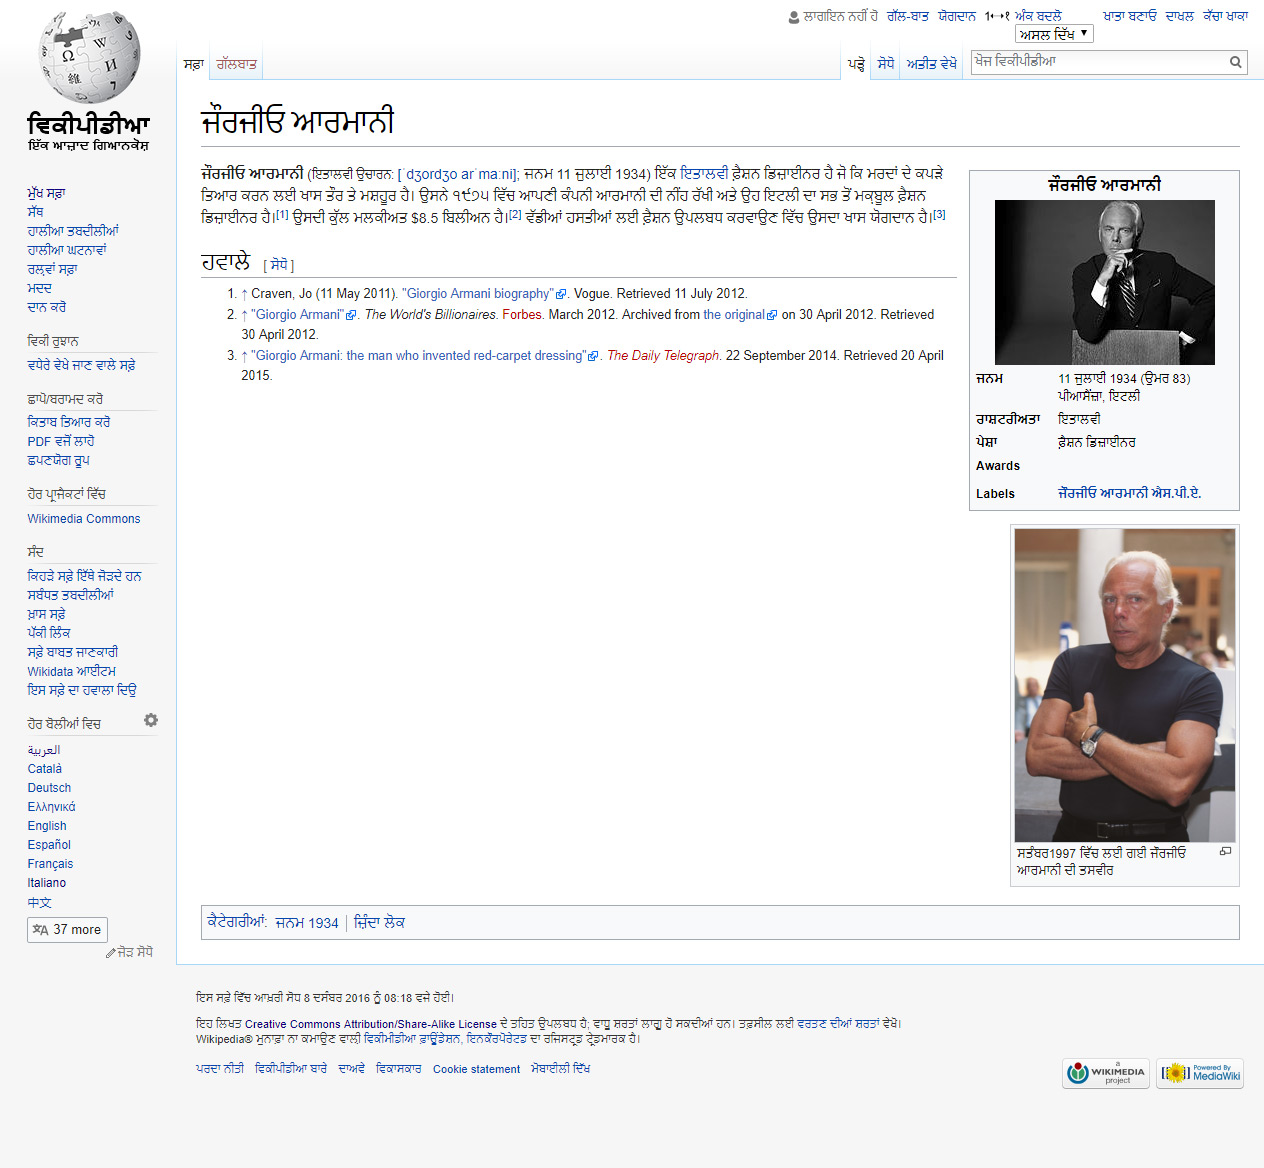The image size is (1264, 1168).
Task: Click in the Wikipedia search field
Action: [1100, 62]
